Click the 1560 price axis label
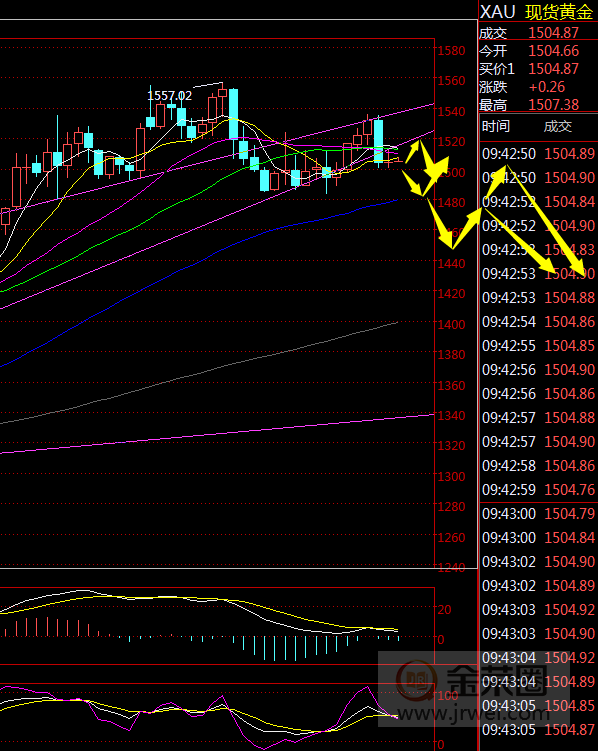Image resolution: width=598 pixels, height=751 pixels. 451,80
